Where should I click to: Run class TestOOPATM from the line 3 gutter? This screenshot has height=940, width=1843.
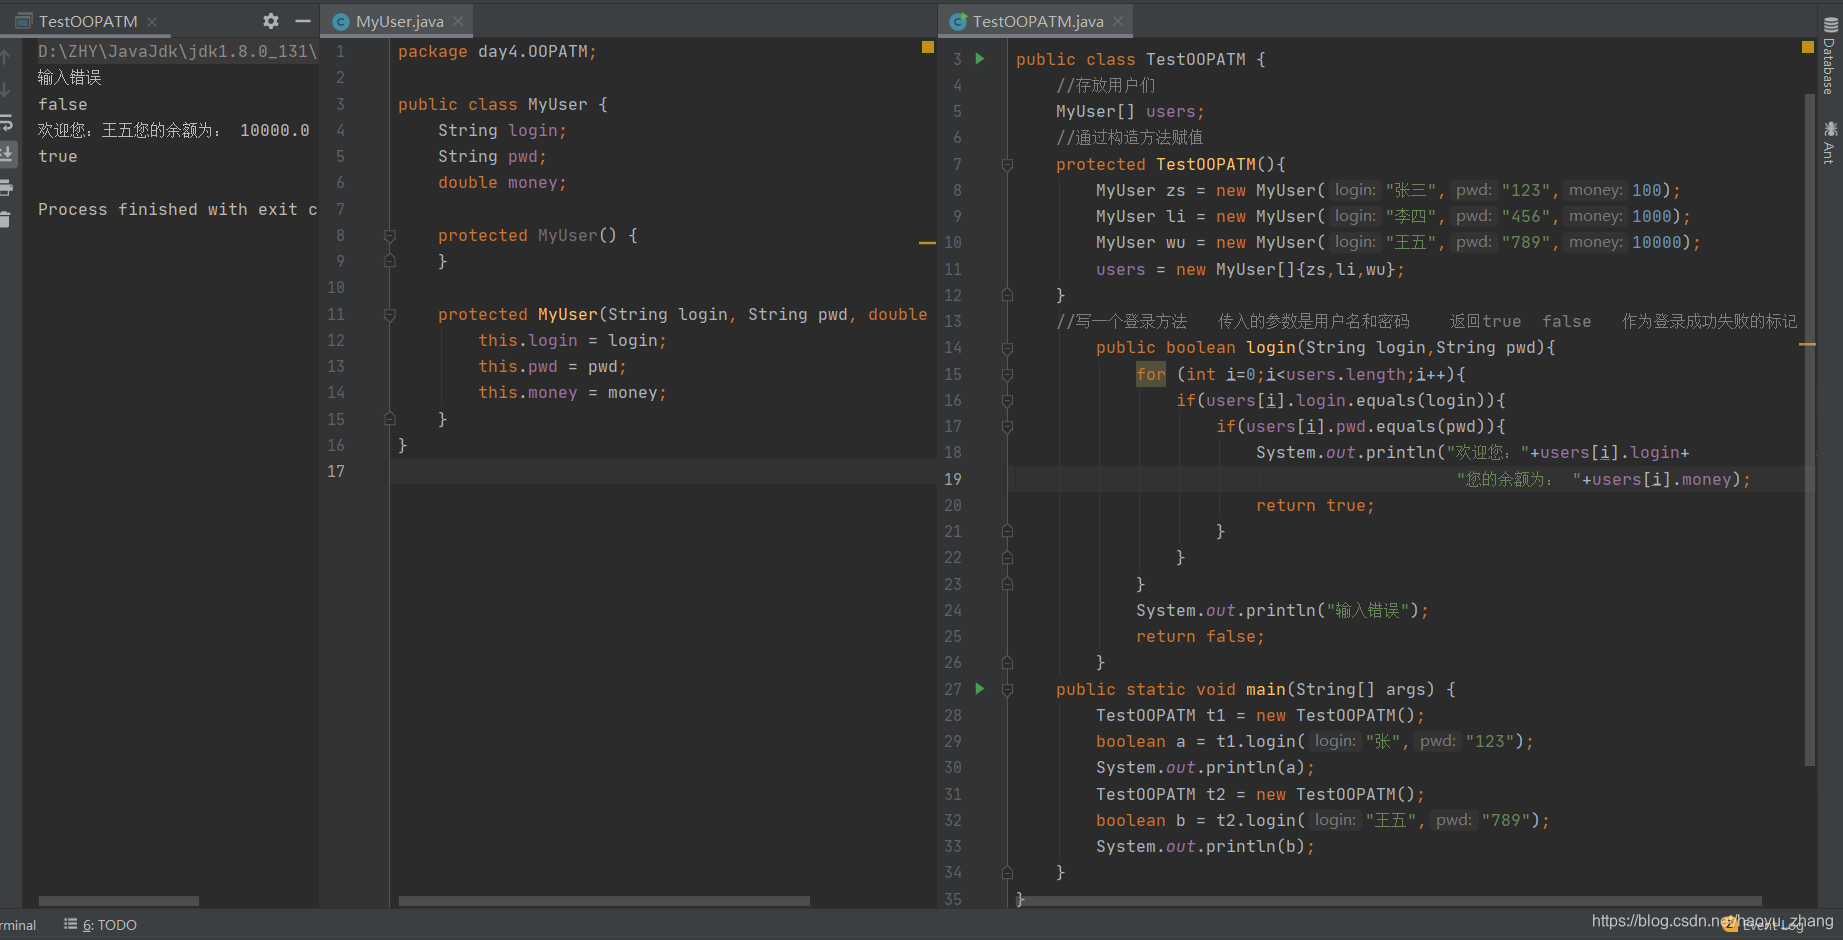tap(980, 59)
